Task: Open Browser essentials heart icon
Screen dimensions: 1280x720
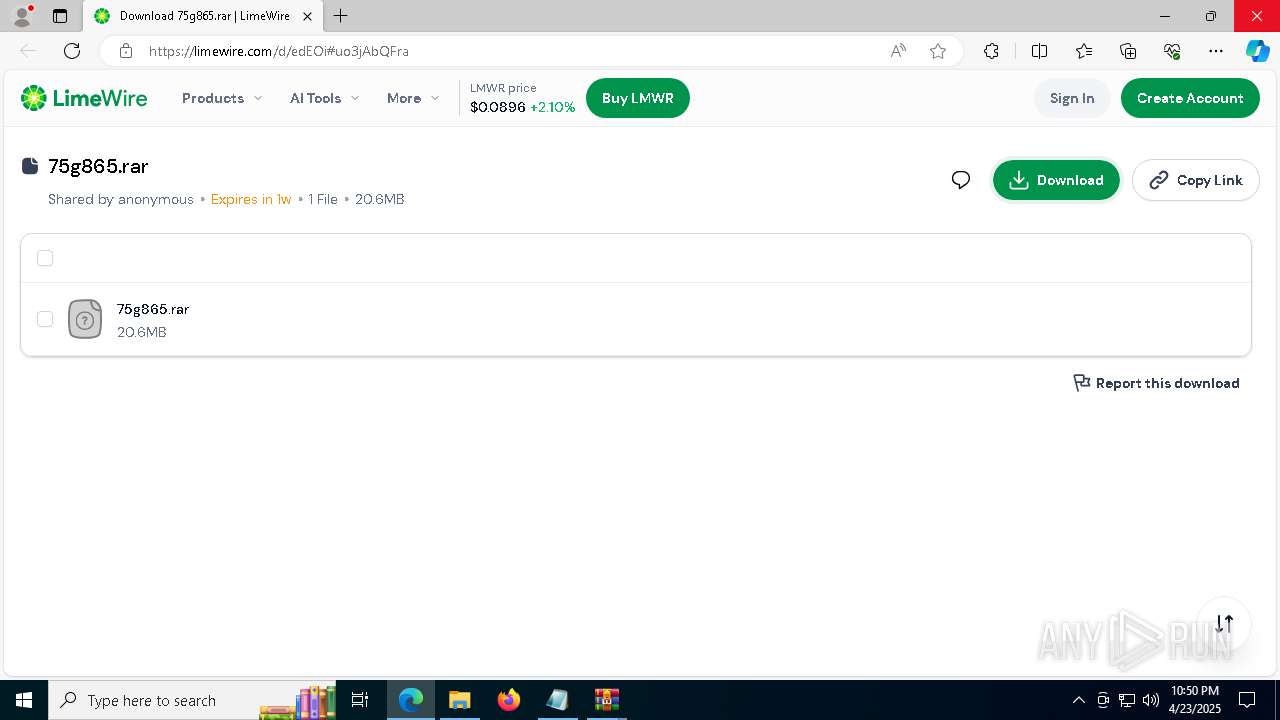Action: [x=1172, y=51]
